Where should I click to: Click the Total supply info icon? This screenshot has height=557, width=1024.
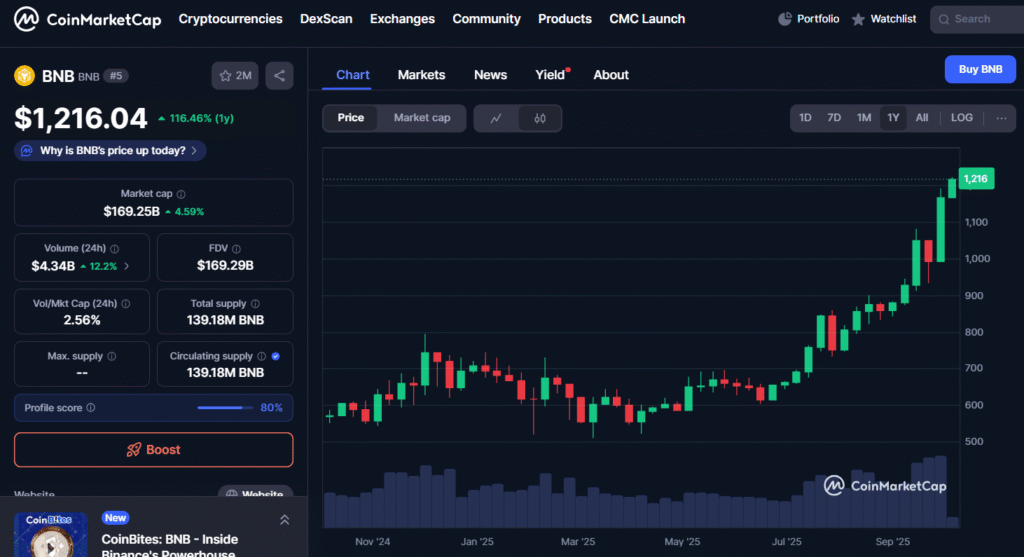click(255, 304)
